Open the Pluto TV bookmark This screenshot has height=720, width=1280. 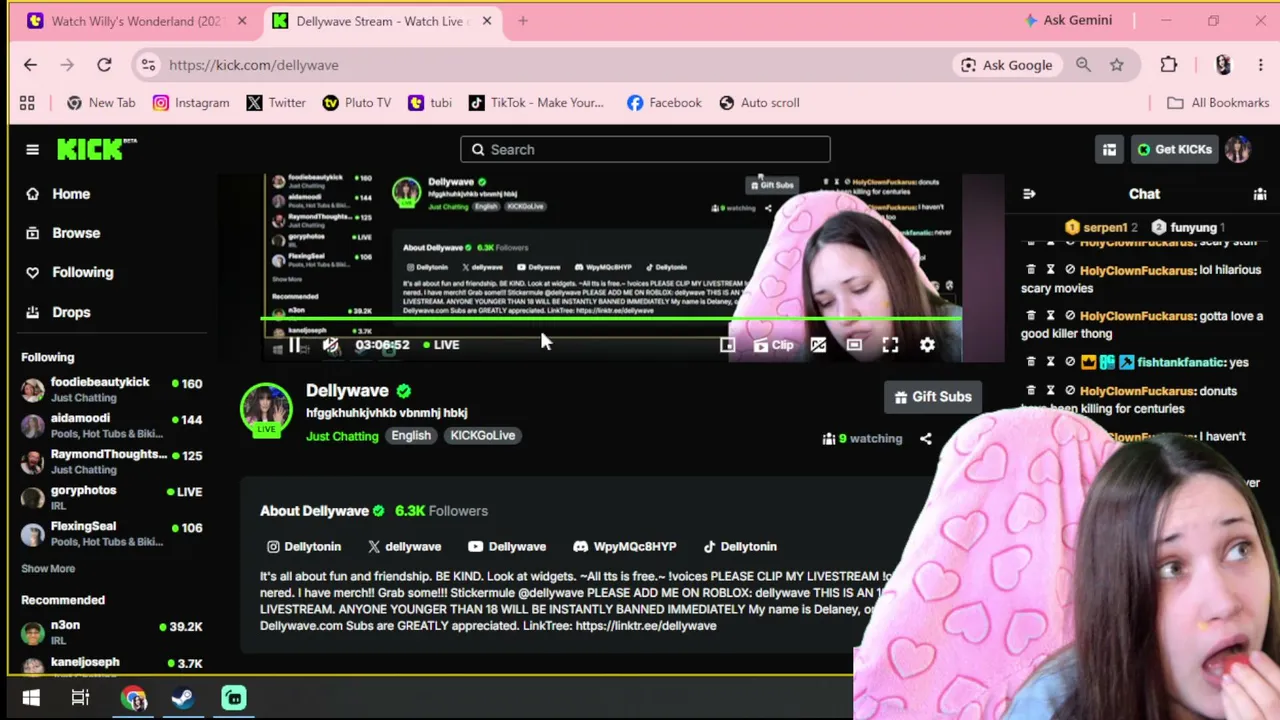pyautogui.click(x=357, y=103)
